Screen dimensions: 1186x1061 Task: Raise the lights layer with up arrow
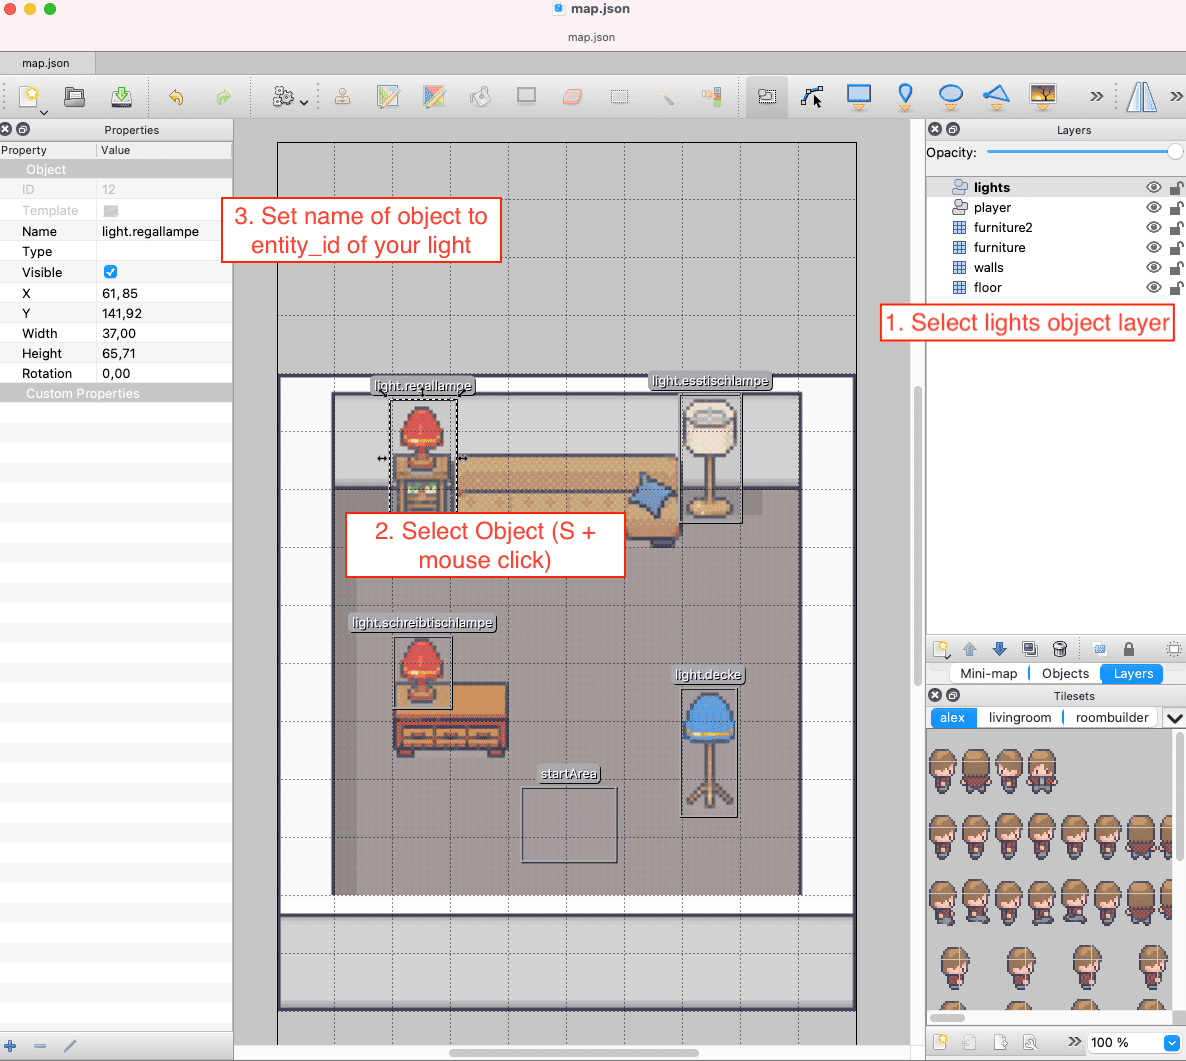click(968, 648)
